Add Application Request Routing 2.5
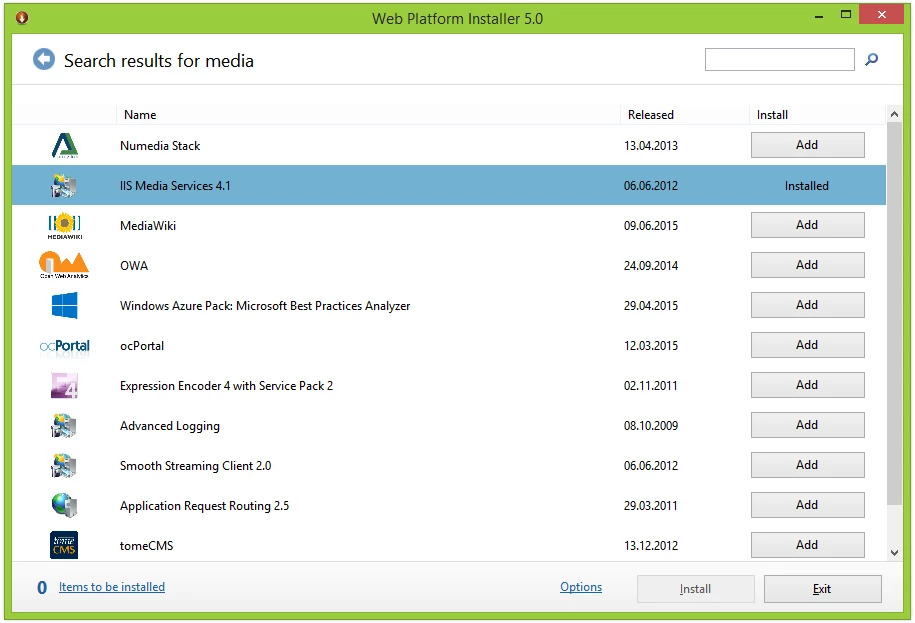This screenshot has width=915, height=623. click(x=807, y=505)
